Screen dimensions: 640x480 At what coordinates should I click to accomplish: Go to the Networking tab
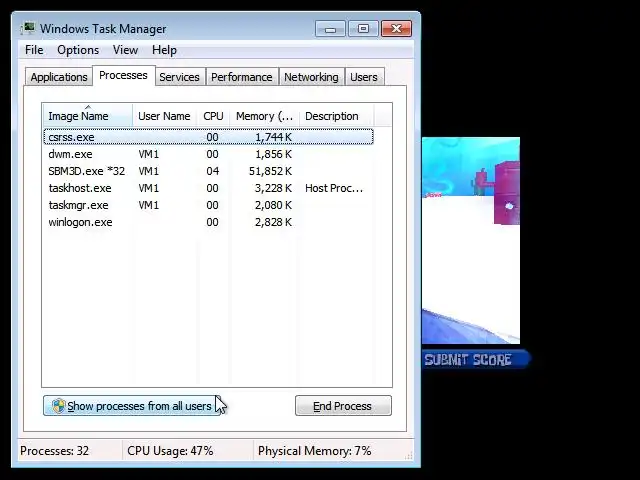tap(311, 77)
